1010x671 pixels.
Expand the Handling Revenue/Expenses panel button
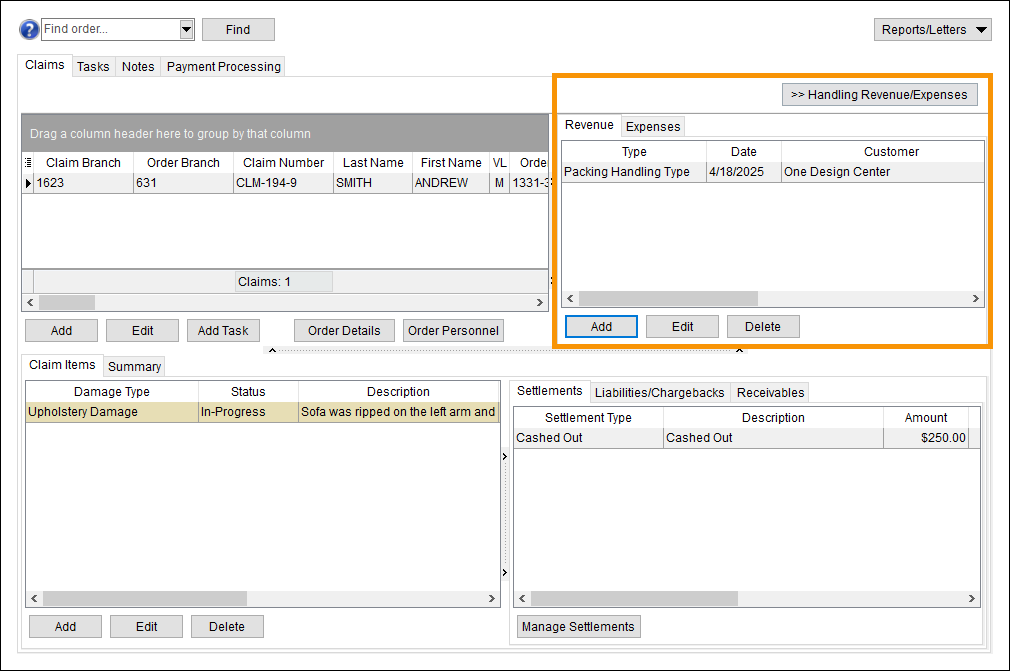point(879,95)
